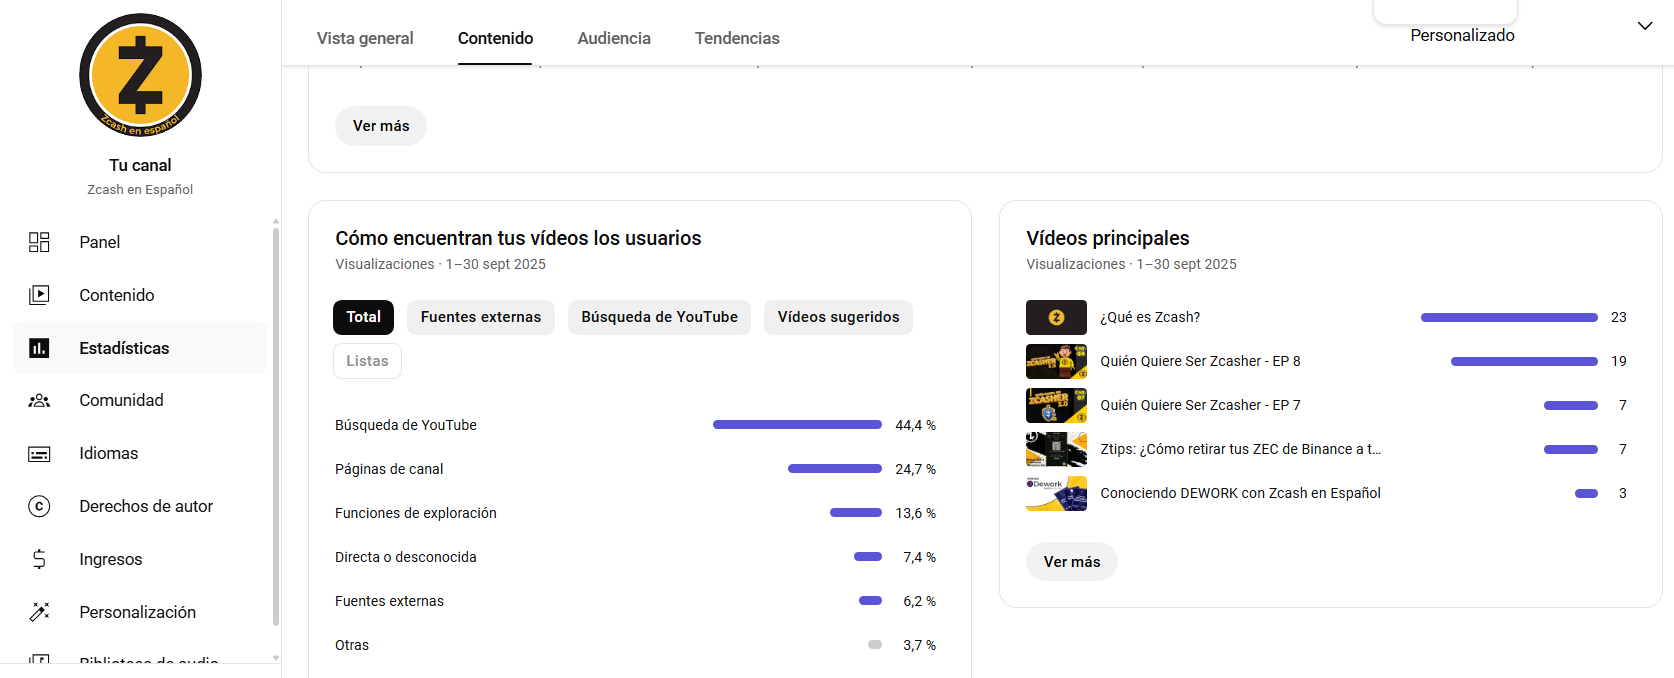Viewport: 1674px width, 678px height.
Task: Click the Fuentes externas row label in list
Action: point(389,601)
